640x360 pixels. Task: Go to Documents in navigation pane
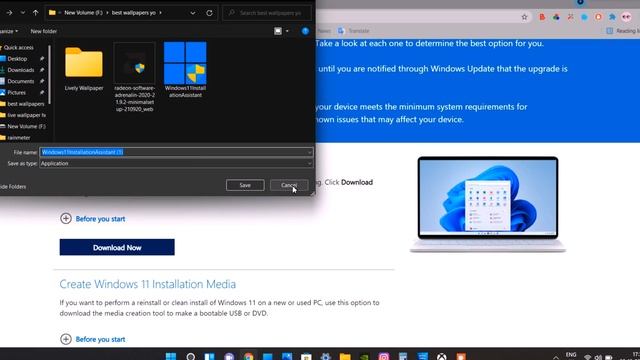20,81
